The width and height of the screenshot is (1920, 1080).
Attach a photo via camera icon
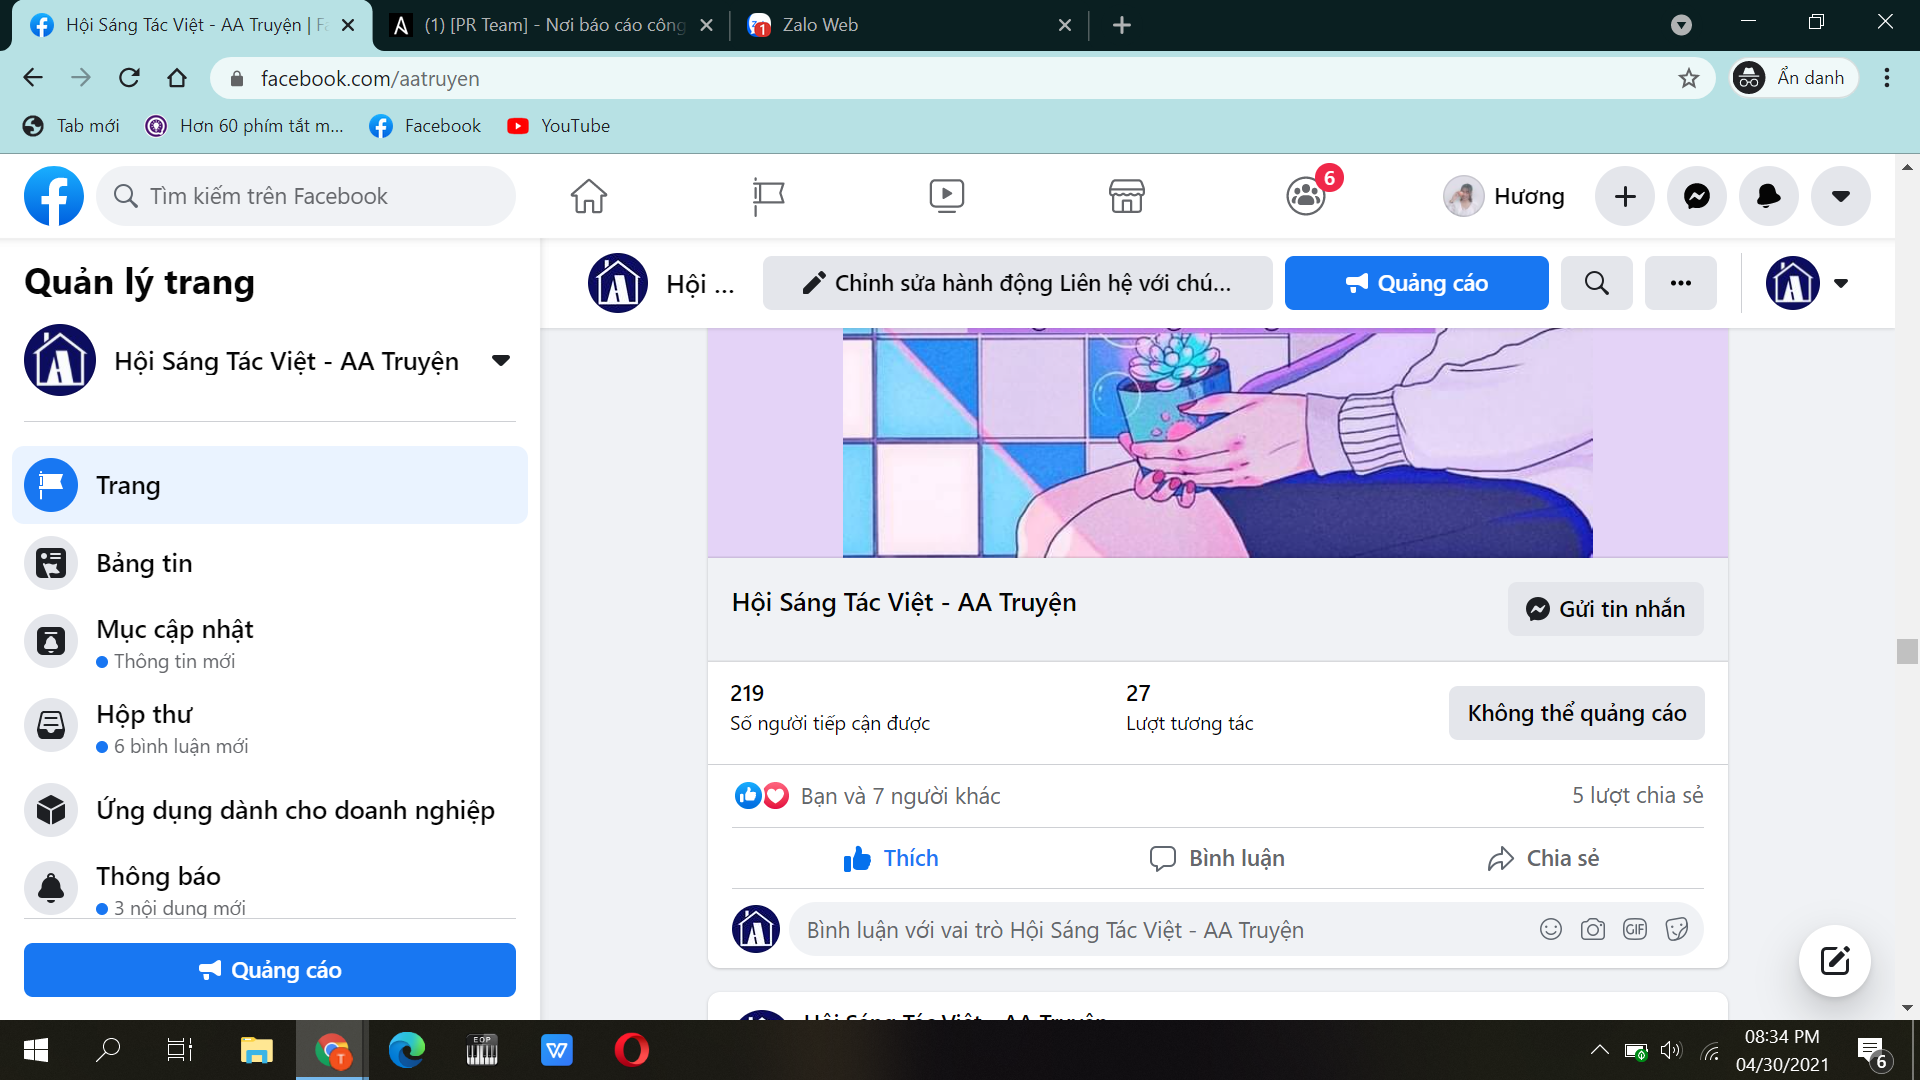[x=1593, y=930]
